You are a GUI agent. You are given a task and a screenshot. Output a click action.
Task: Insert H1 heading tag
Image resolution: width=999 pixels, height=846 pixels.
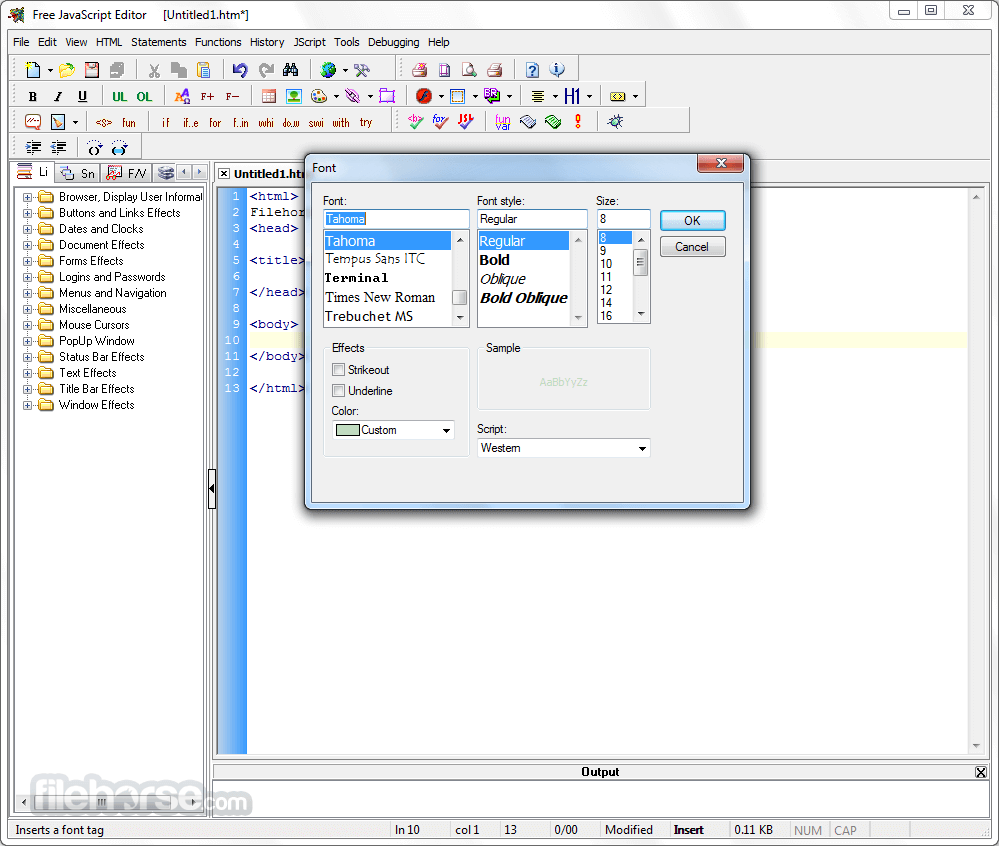(572, 96)
